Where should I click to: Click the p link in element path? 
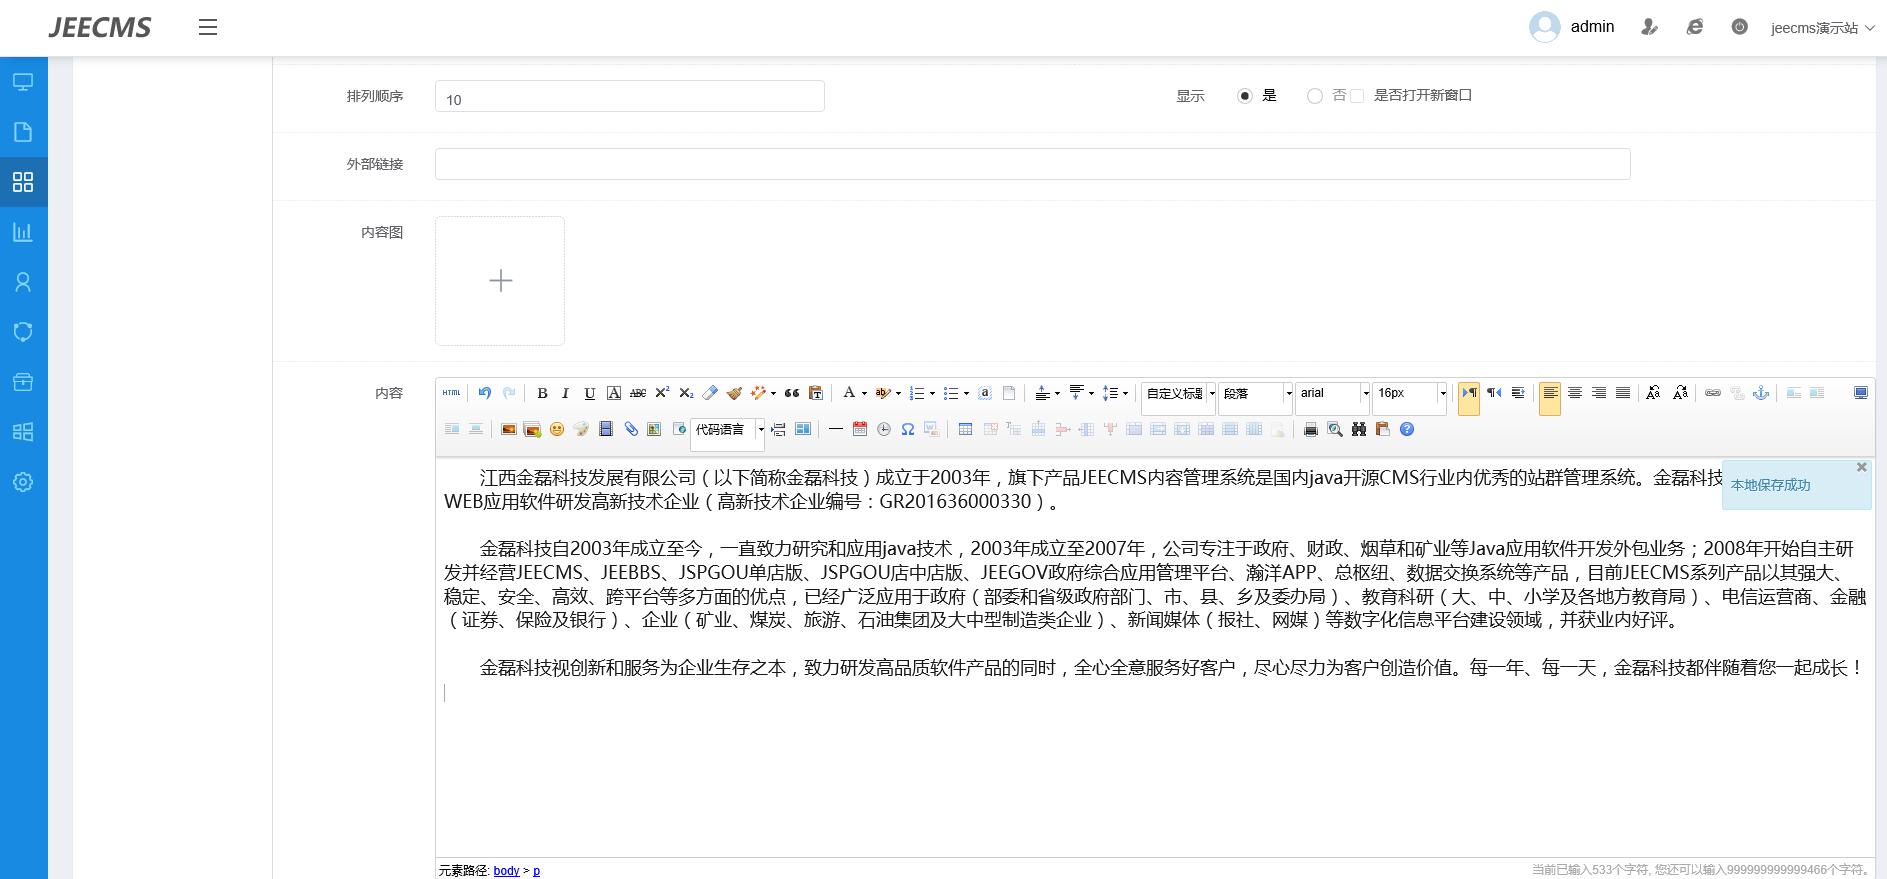pos(536,871)
